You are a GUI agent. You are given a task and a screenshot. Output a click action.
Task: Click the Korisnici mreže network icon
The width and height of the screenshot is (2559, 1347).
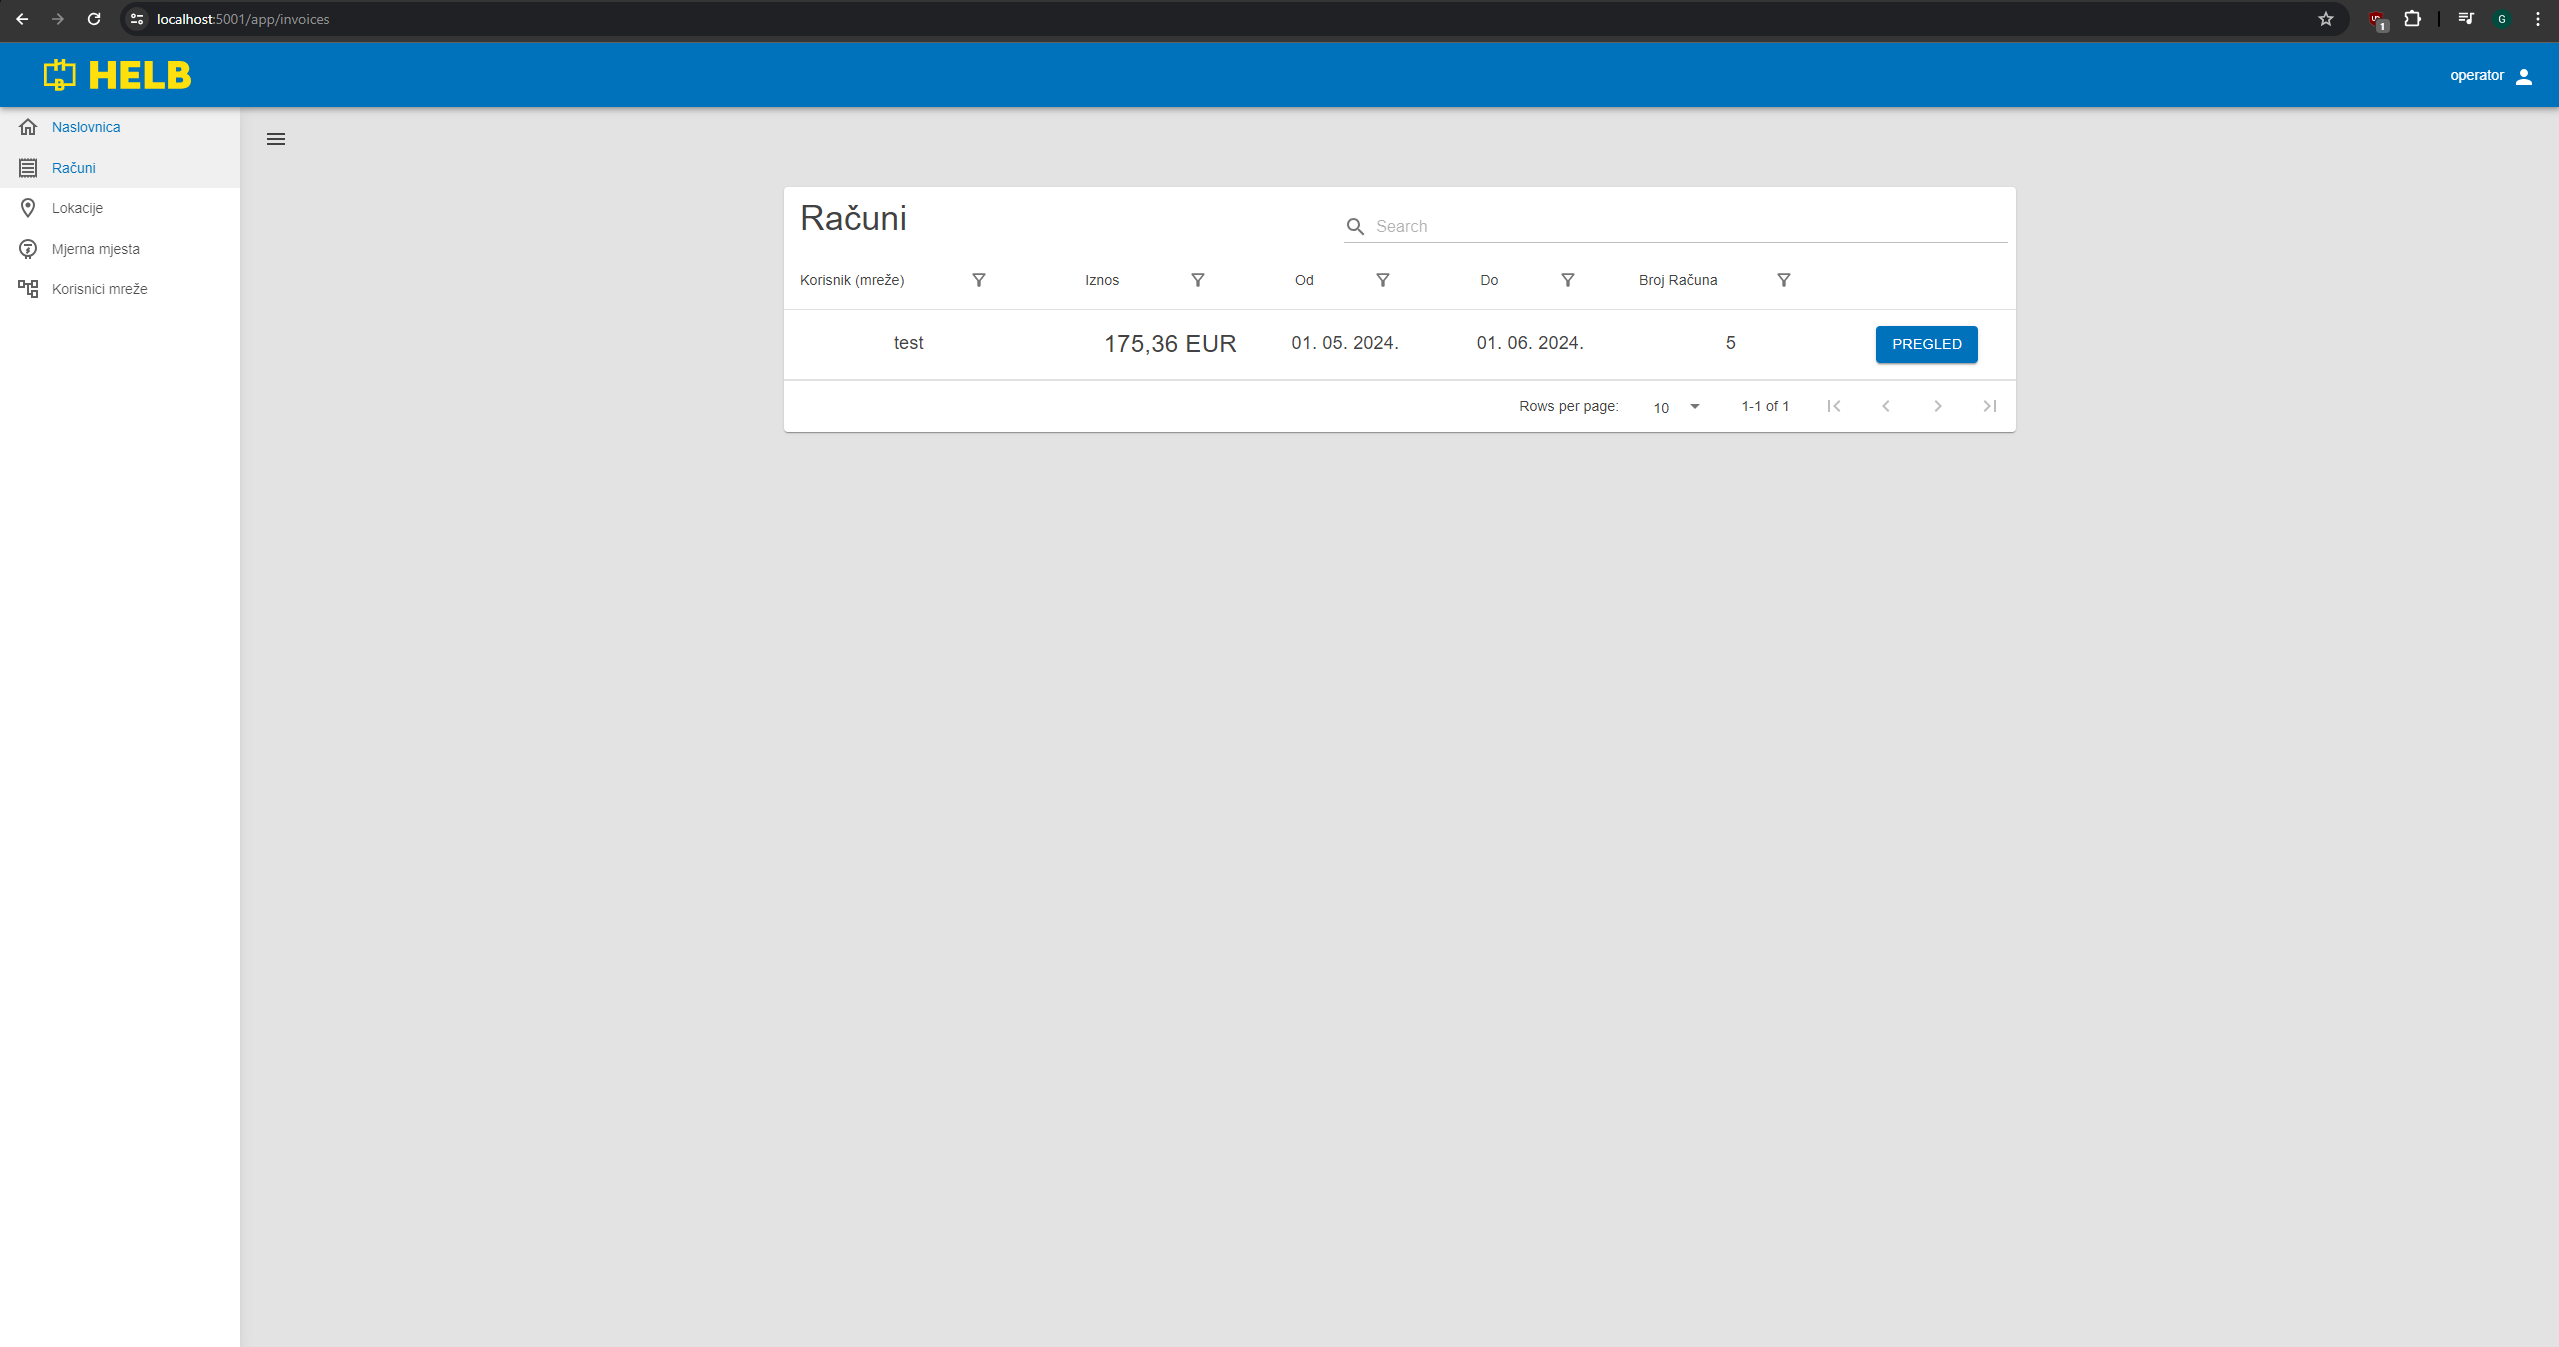28,289
